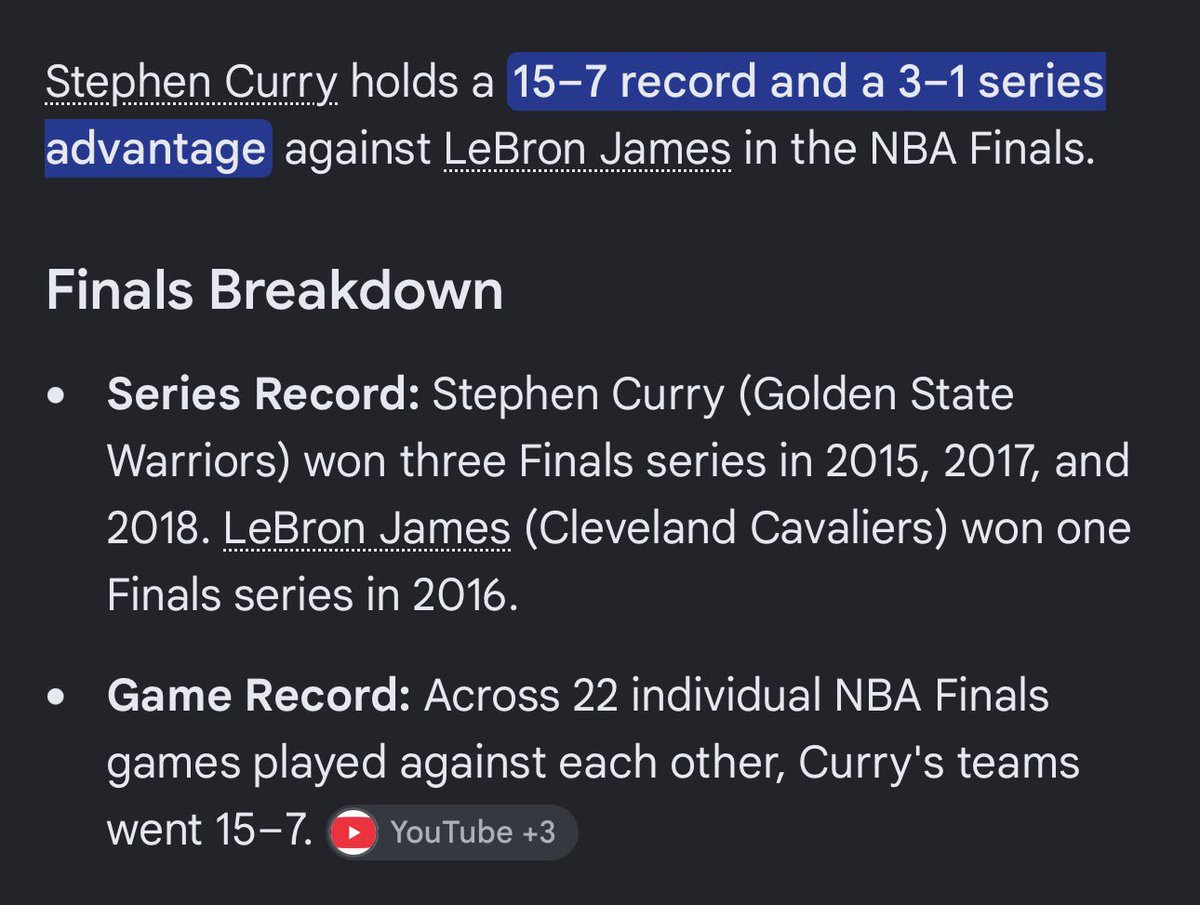Click "Across 22 individual NBA Finals" text
This screenshot has width=1200, height=905.
pyautogui.click(x=736, y=696)
